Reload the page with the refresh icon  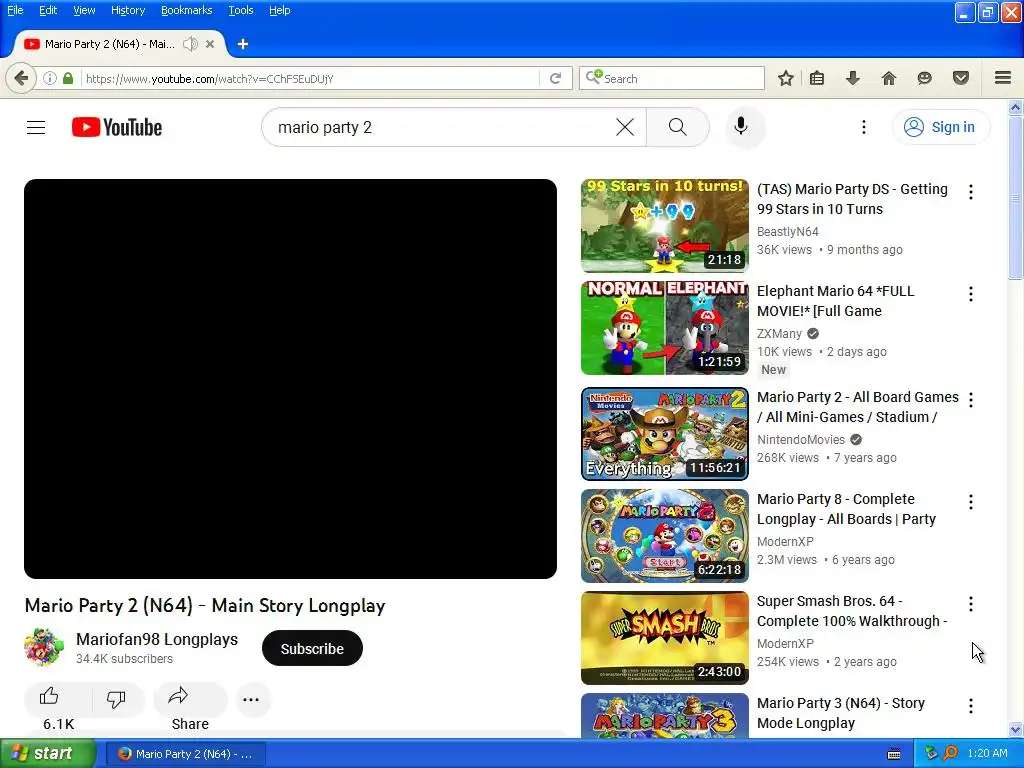coord(556,78)
